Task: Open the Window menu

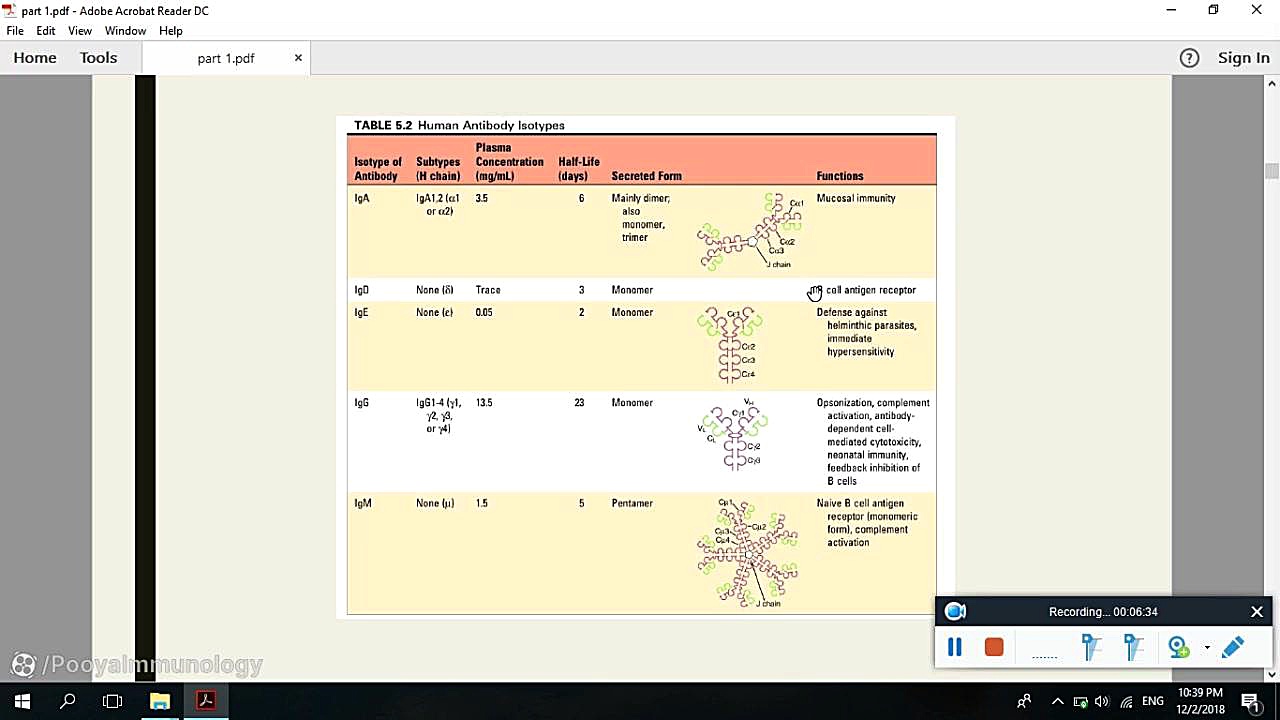Action: 125,31
